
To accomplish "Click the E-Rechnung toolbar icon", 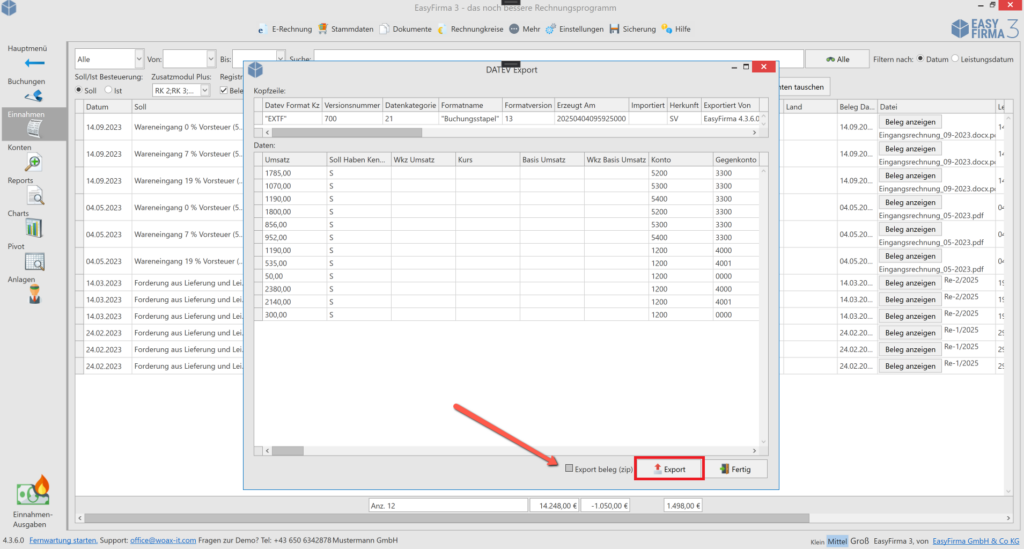I will 261,29.
